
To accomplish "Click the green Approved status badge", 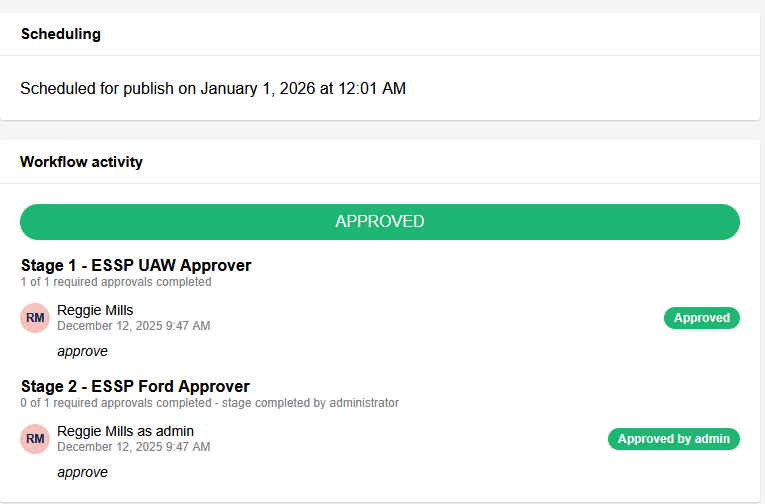I will tap(701, 318).
